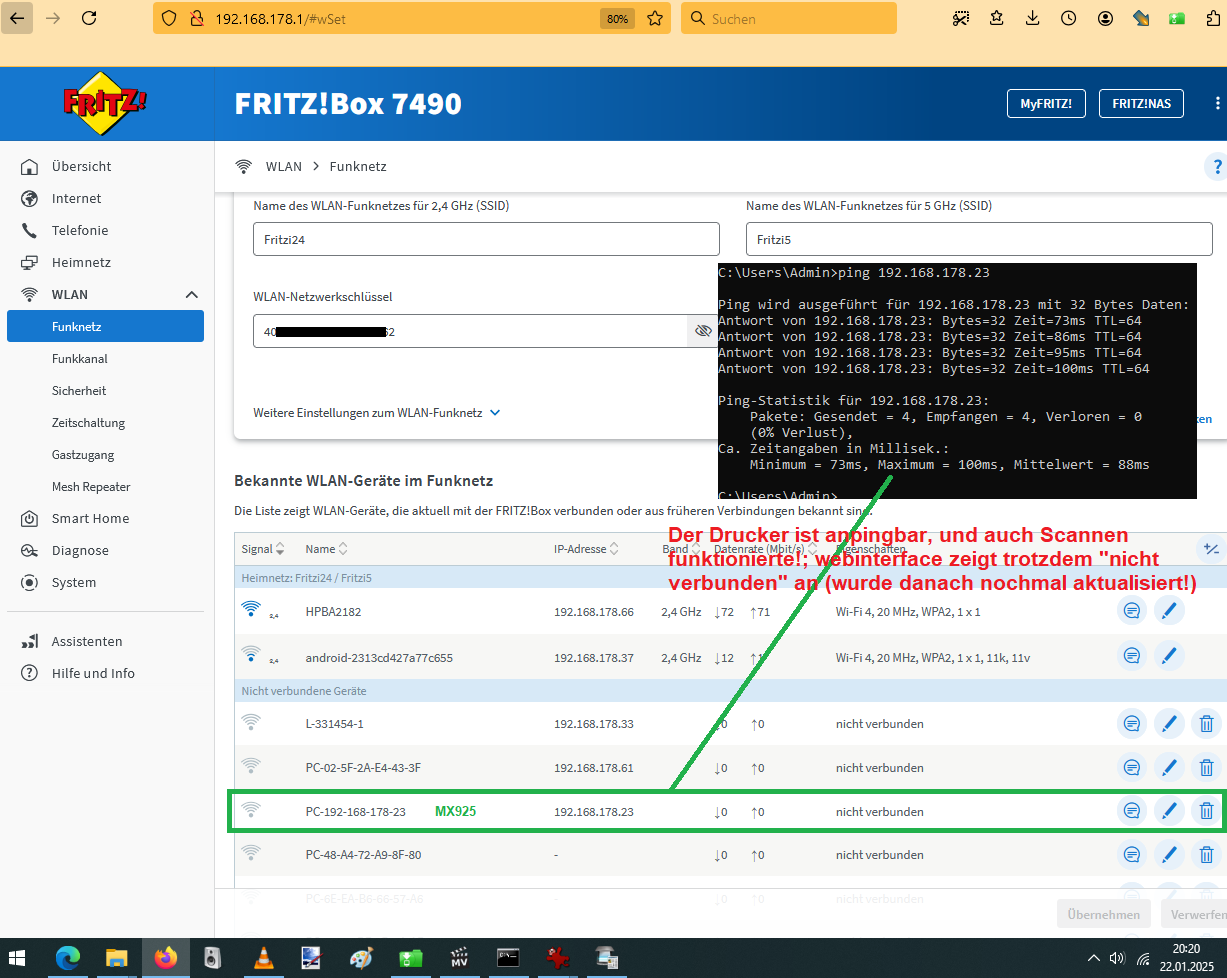Viewport: 1227px width, 978px height.
Task: Open details icon for PC-02-5F-2A-E4-43-3F
Action: [1131, 768]
